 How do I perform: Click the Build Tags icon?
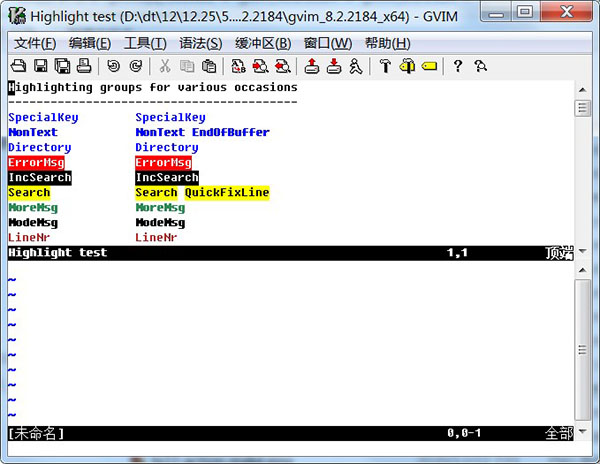(407, 66)
